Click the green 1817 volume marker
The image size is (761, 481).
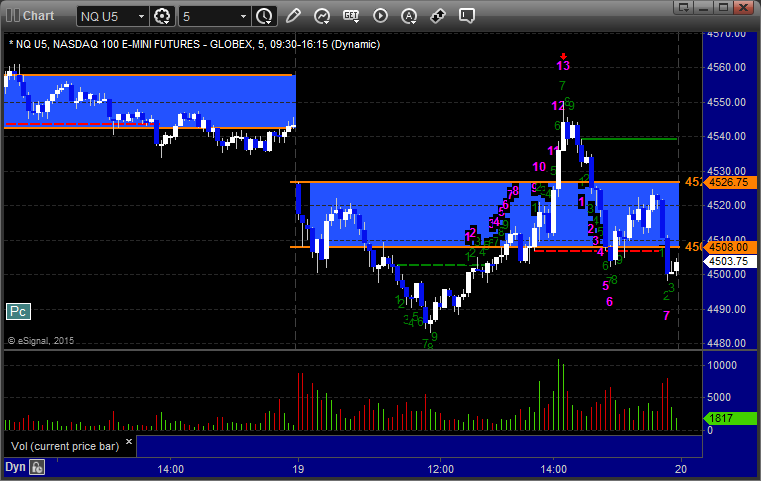click(x=729, y=418)
